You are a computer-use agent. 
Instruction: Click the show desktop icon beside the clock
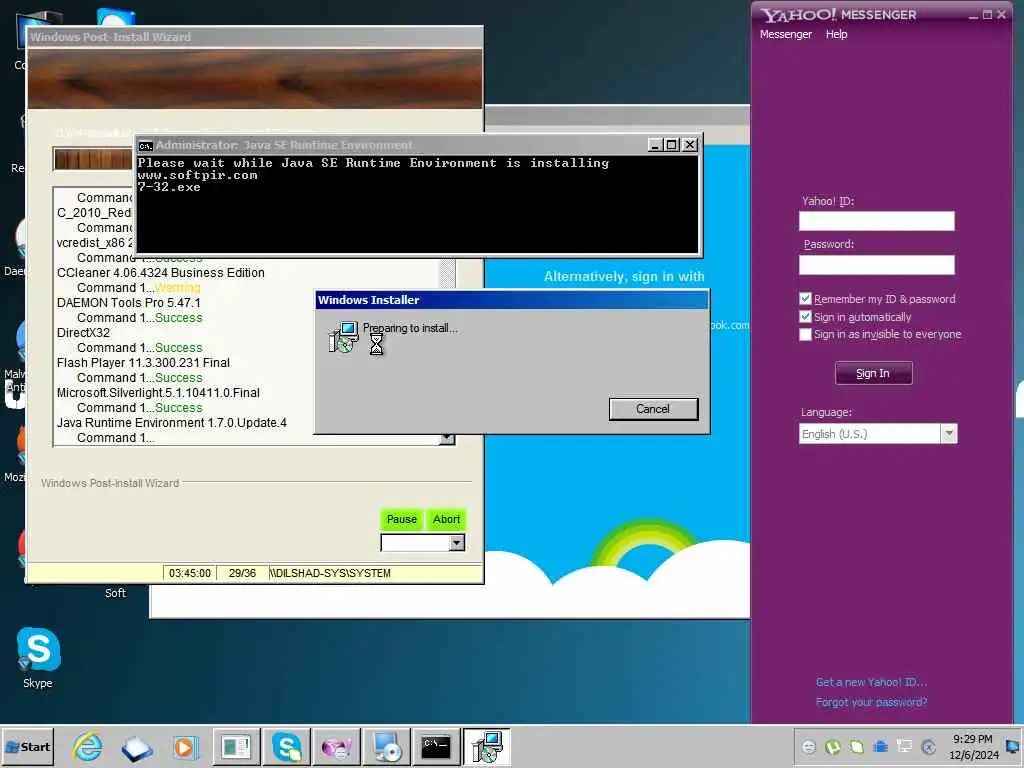[x=1015, y=746]
